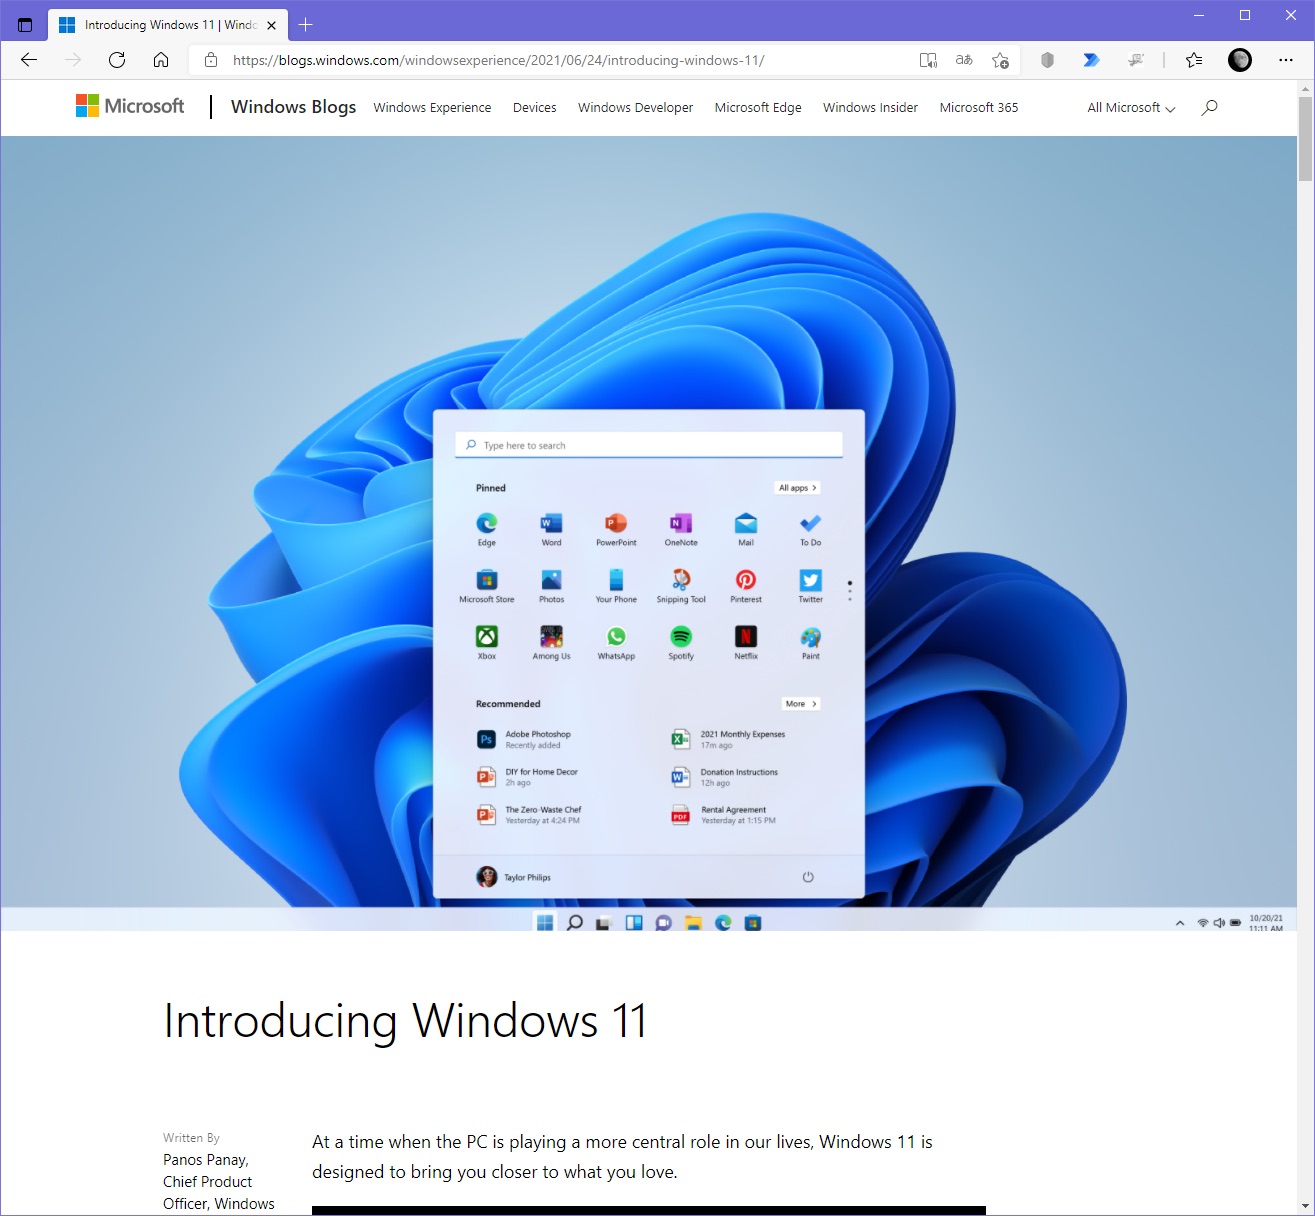The image size is (1315, 1216).
Task: Minimize the Edge browser window
Action: click(x=1199, y=15)
